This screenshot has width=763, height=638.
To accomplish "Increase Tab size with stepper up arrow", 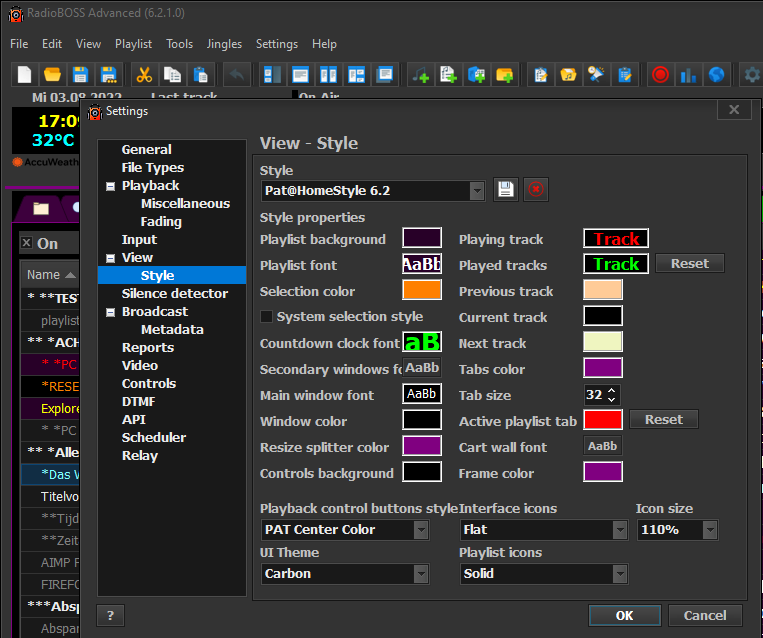I will coord(612,390).
